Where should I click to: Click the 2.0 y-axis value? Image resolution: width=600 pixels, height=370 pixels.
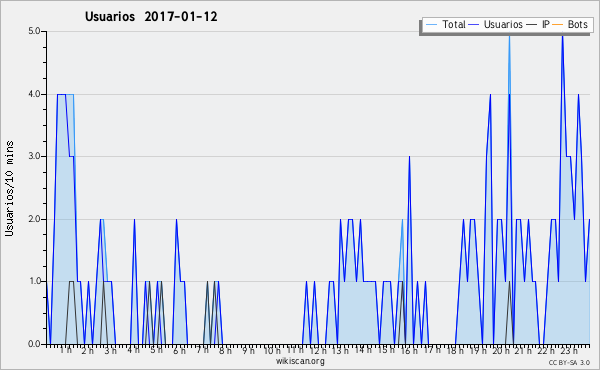click(34, 219)
